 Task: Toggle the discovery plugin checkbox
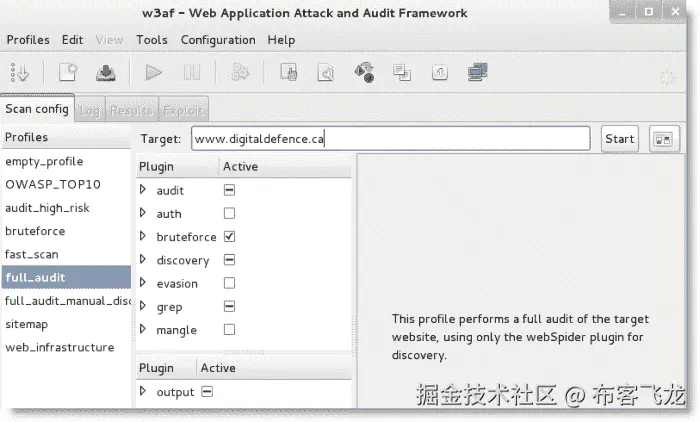229,260
